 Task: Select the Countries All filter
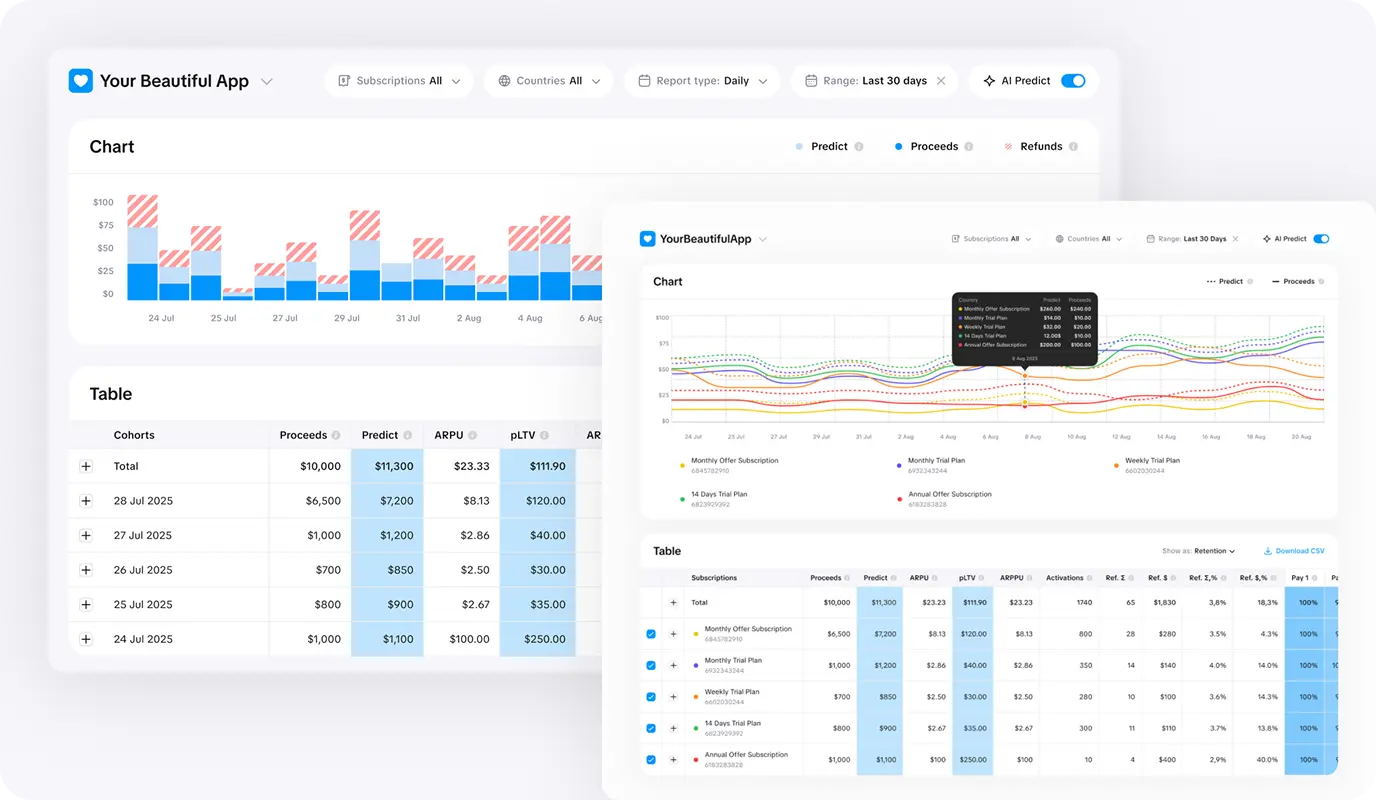(x=548, y=81)
